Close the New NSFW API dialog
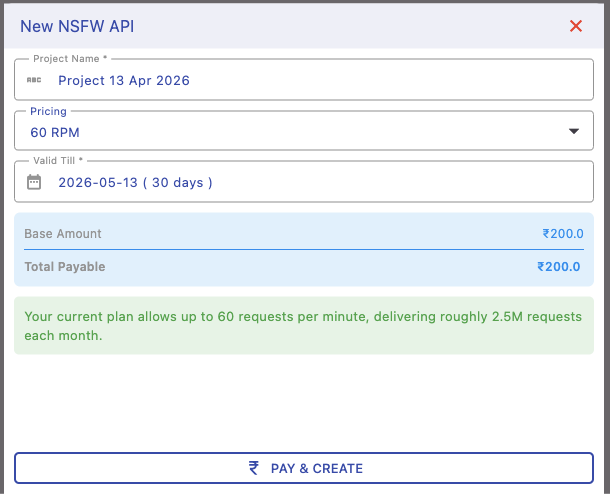 pos(576,26)
